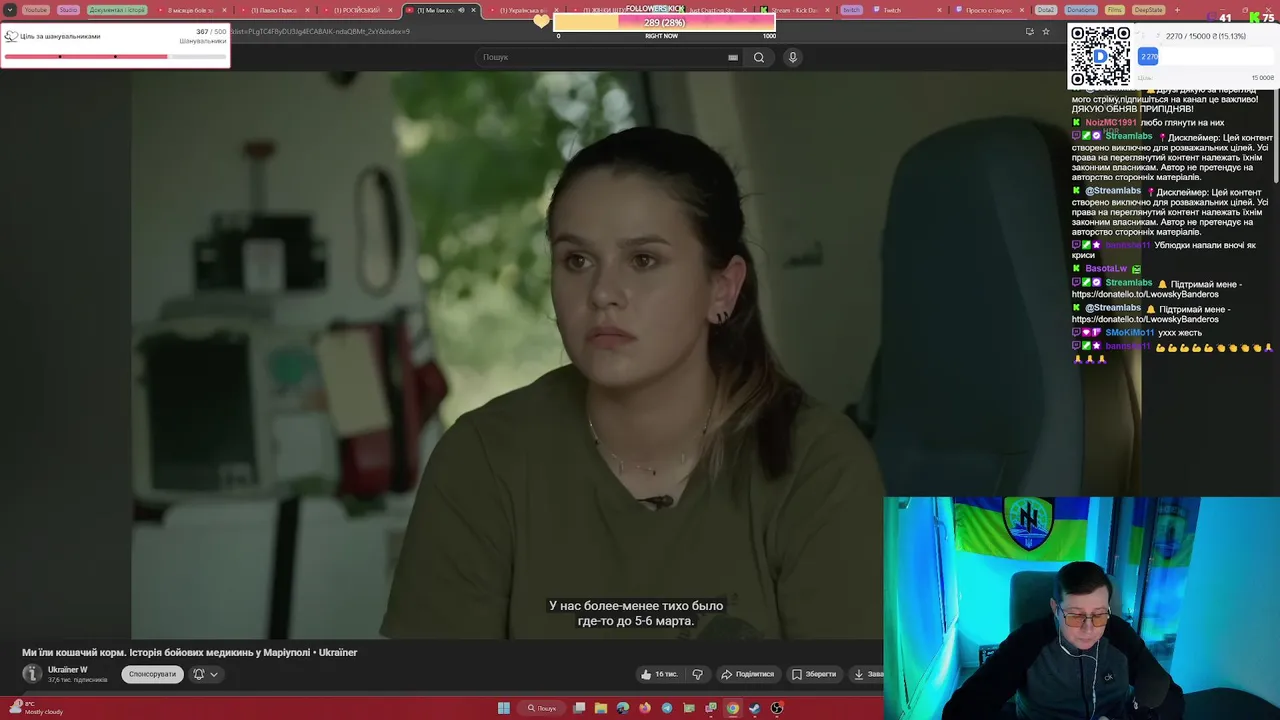
Task: Start voice search with microphone
Action: (793, 57)
